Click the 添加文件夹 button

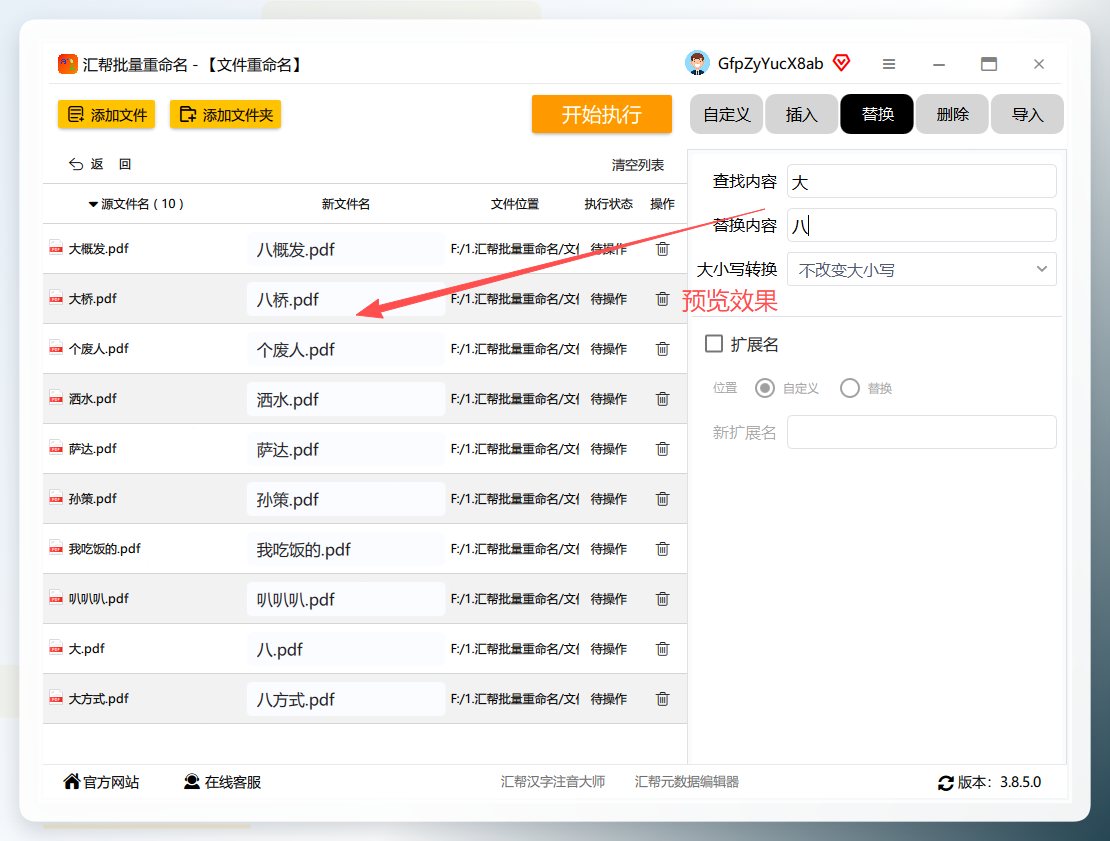[225, 115]
